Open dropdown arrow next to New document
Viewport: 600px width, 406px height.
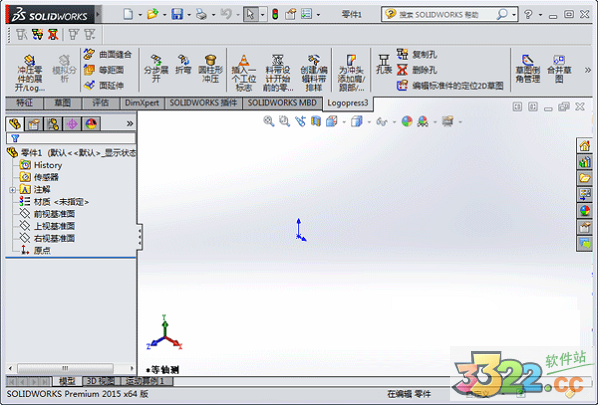[140, 15]
